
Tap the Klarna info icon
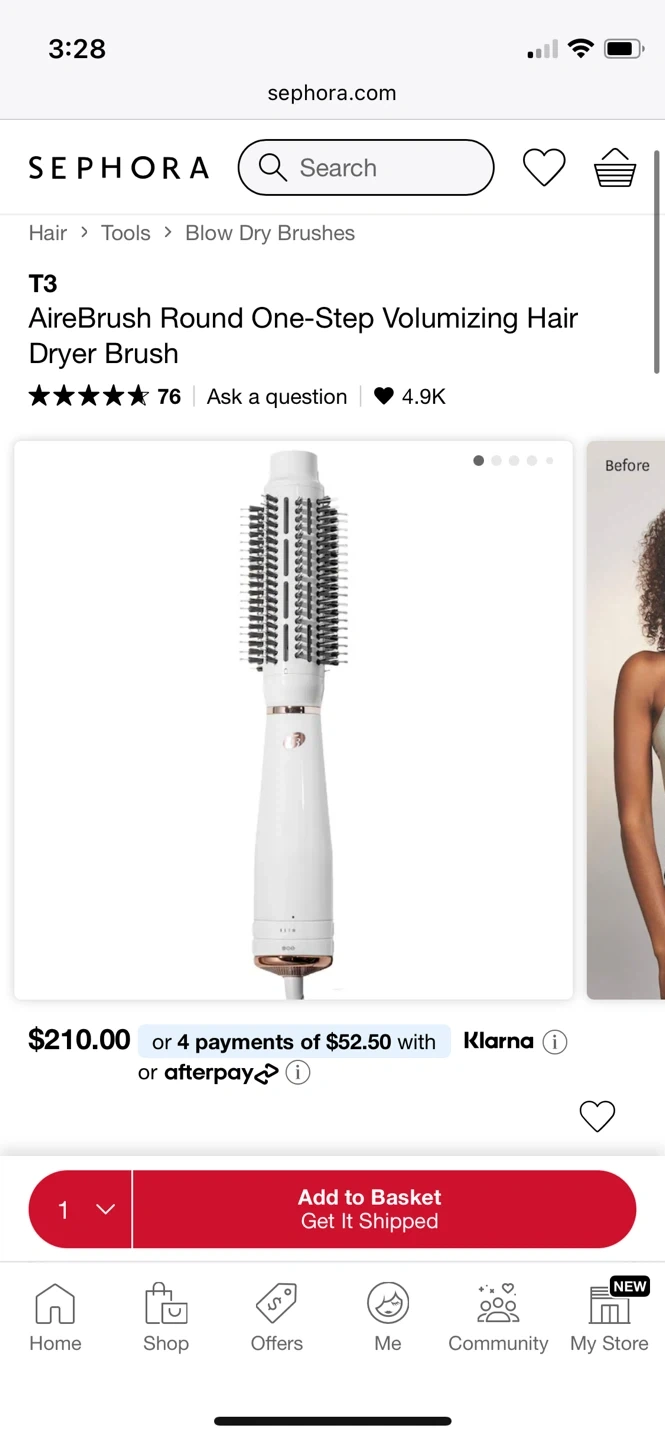(x=555, y=1042)
